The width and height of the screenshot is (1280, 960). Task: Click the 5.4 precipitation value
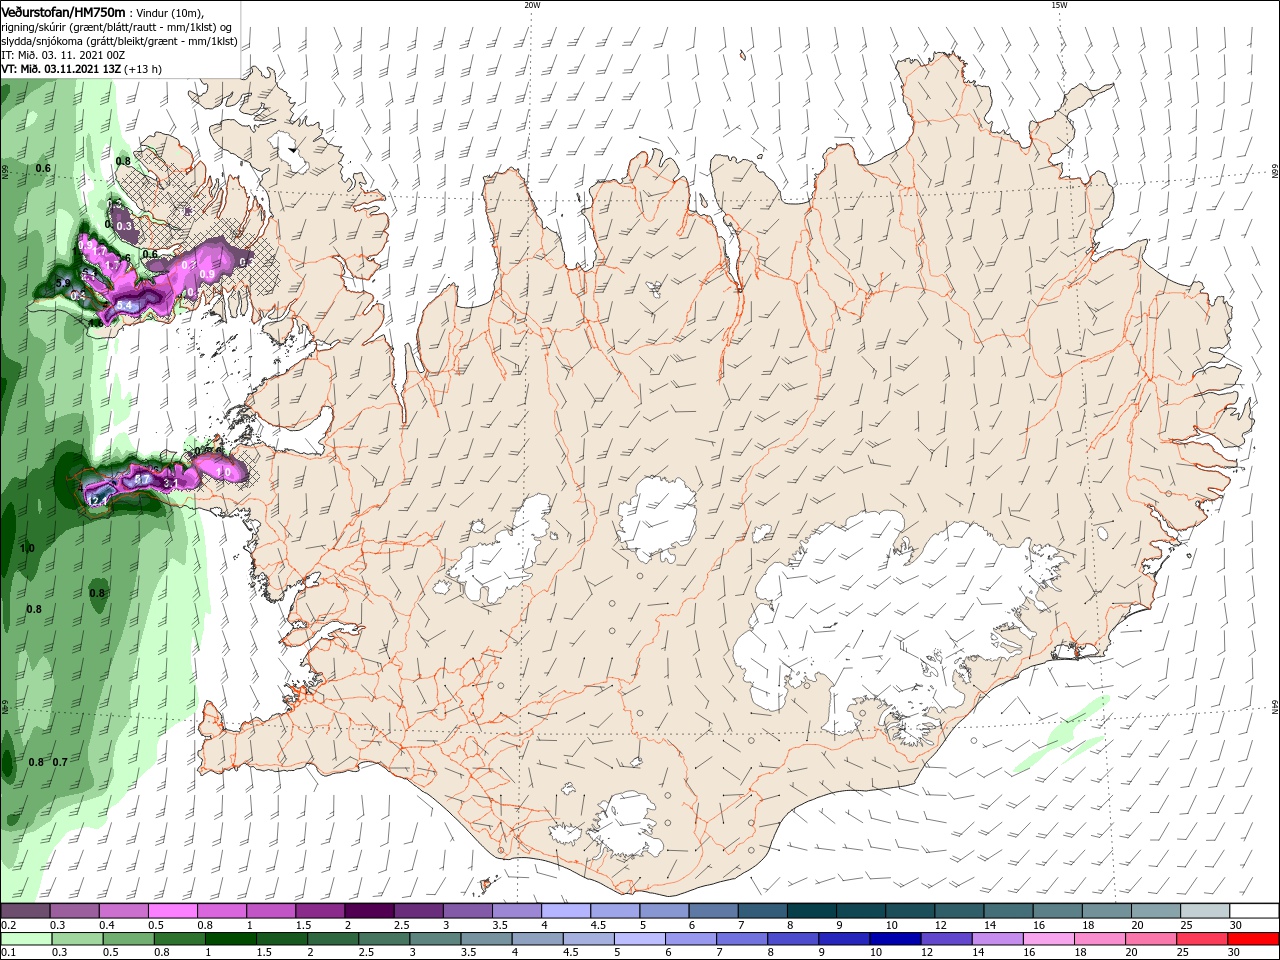(x=125, y=305)
